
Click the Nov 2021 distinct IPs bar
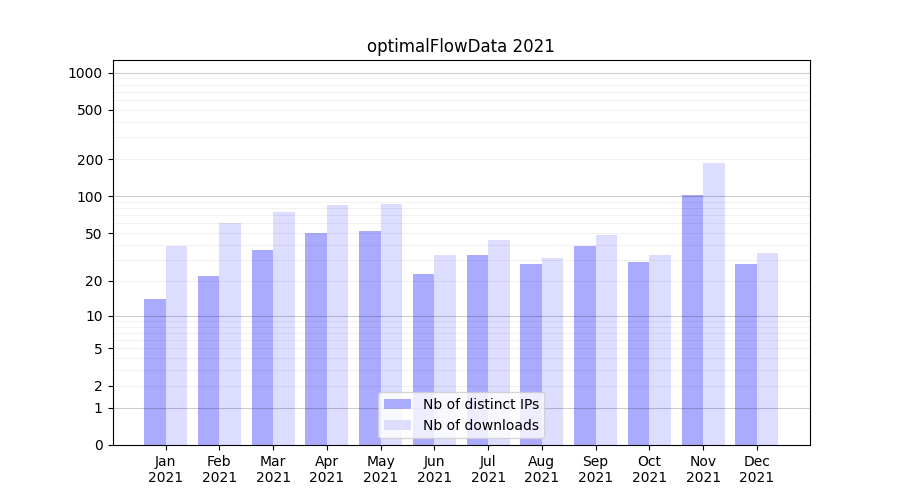tap(692, 320)
